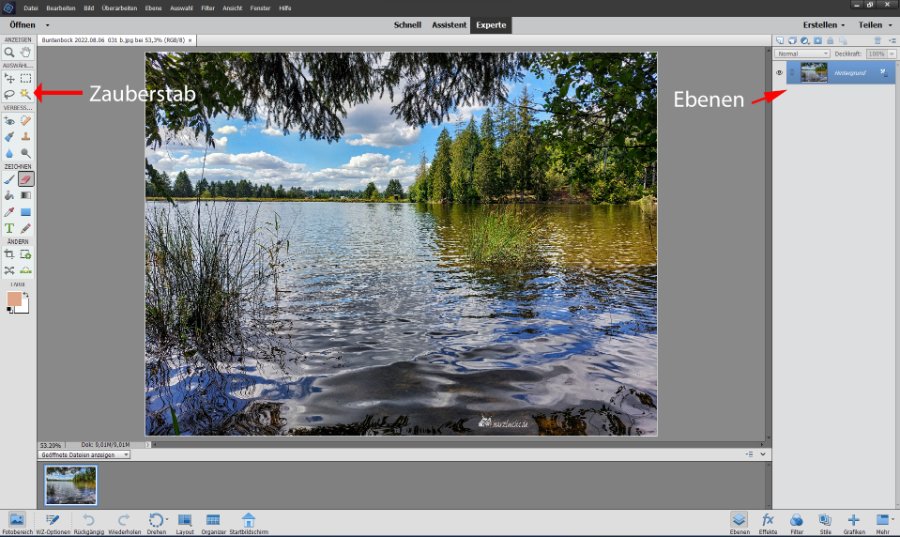Viewport: 900px width, 537px height.
Task: Select the Magic Wand (Zauberstab) tool
Action: 26,94
